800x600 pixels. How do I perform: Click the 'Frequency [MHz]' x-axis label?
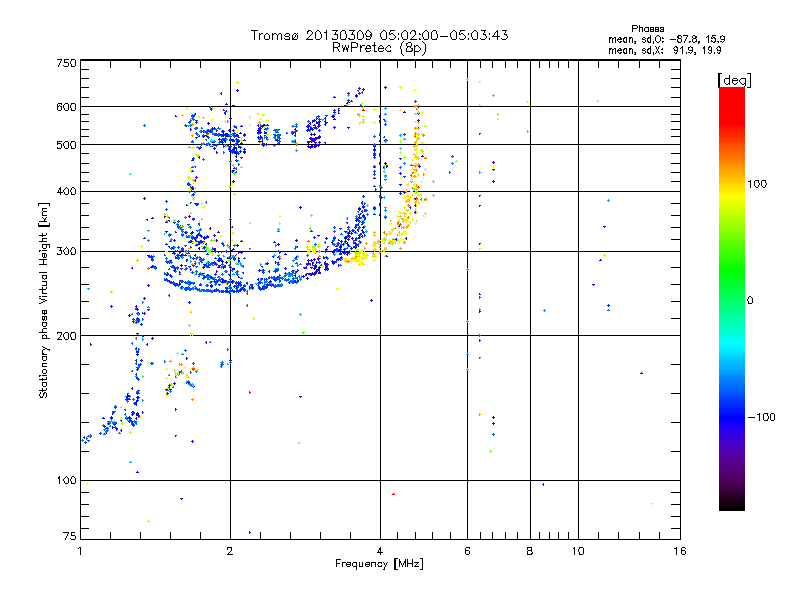point(379,564)
